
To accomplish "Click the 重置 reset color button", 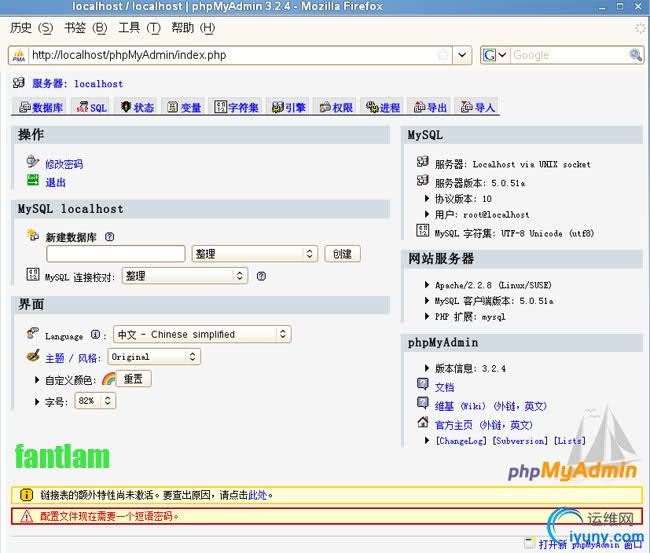I will 133,379.
